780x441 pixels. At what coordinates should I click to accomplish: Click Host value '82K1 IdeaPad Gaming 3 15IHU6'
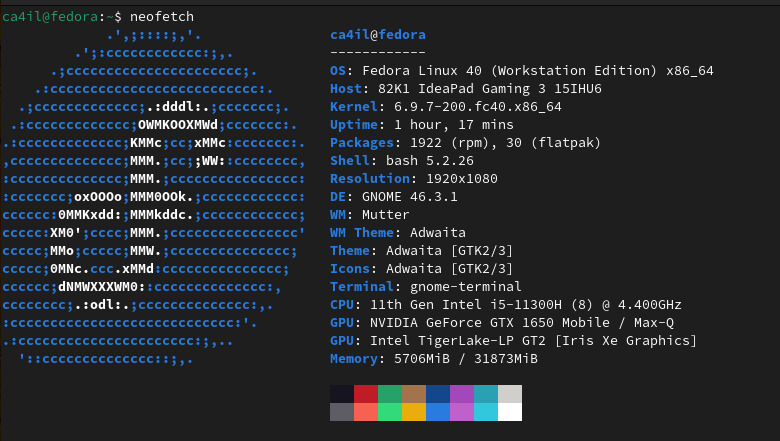tap(489, 88)
